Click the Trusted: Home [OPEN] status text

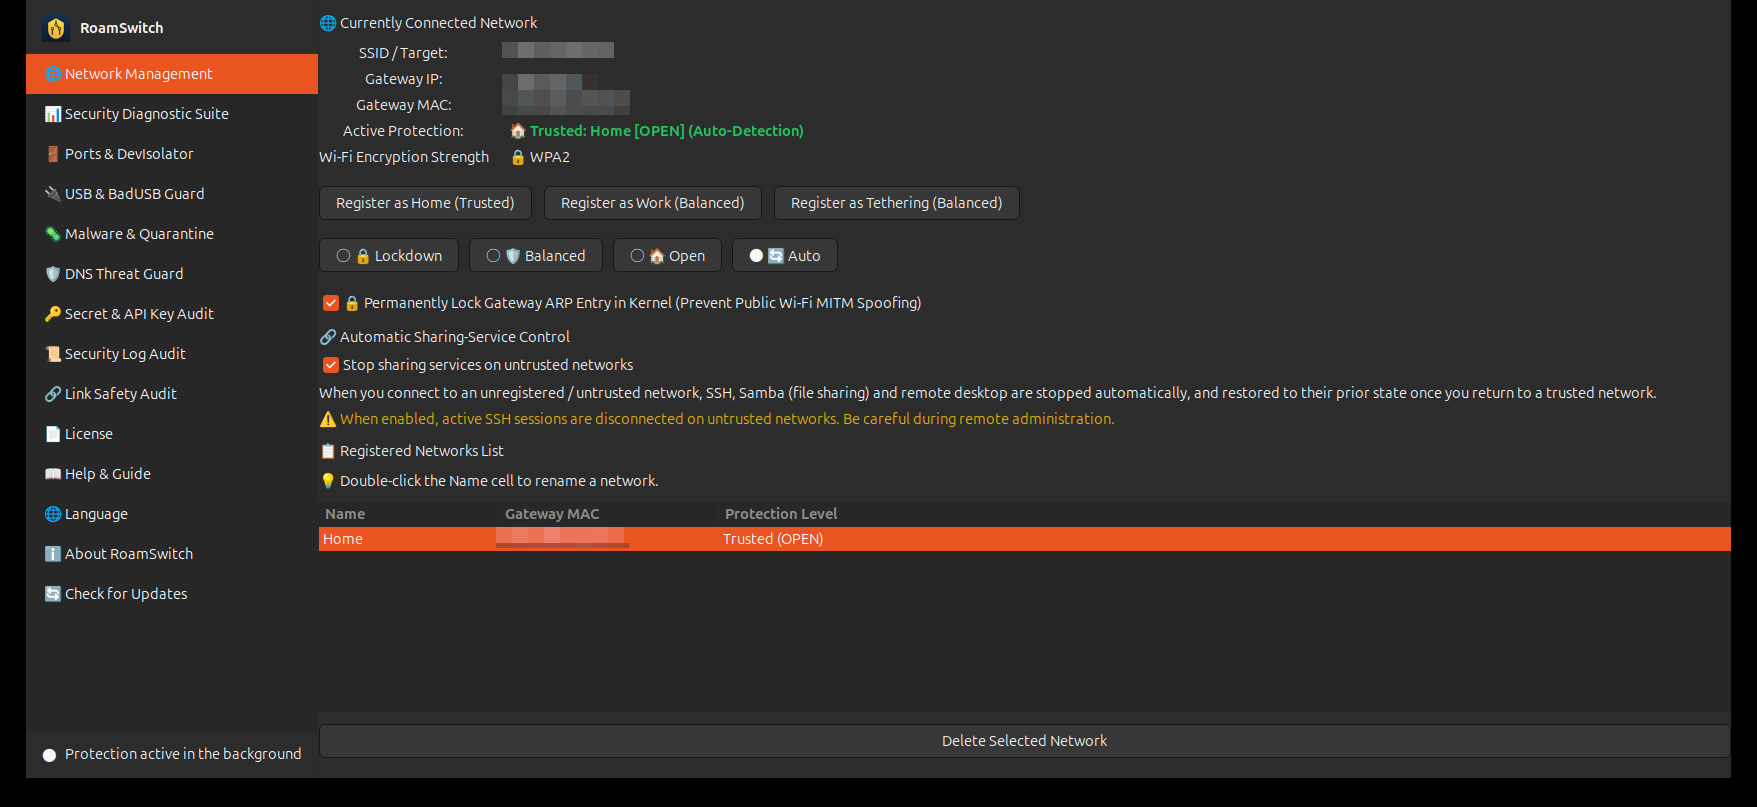(x=667, y=131)
